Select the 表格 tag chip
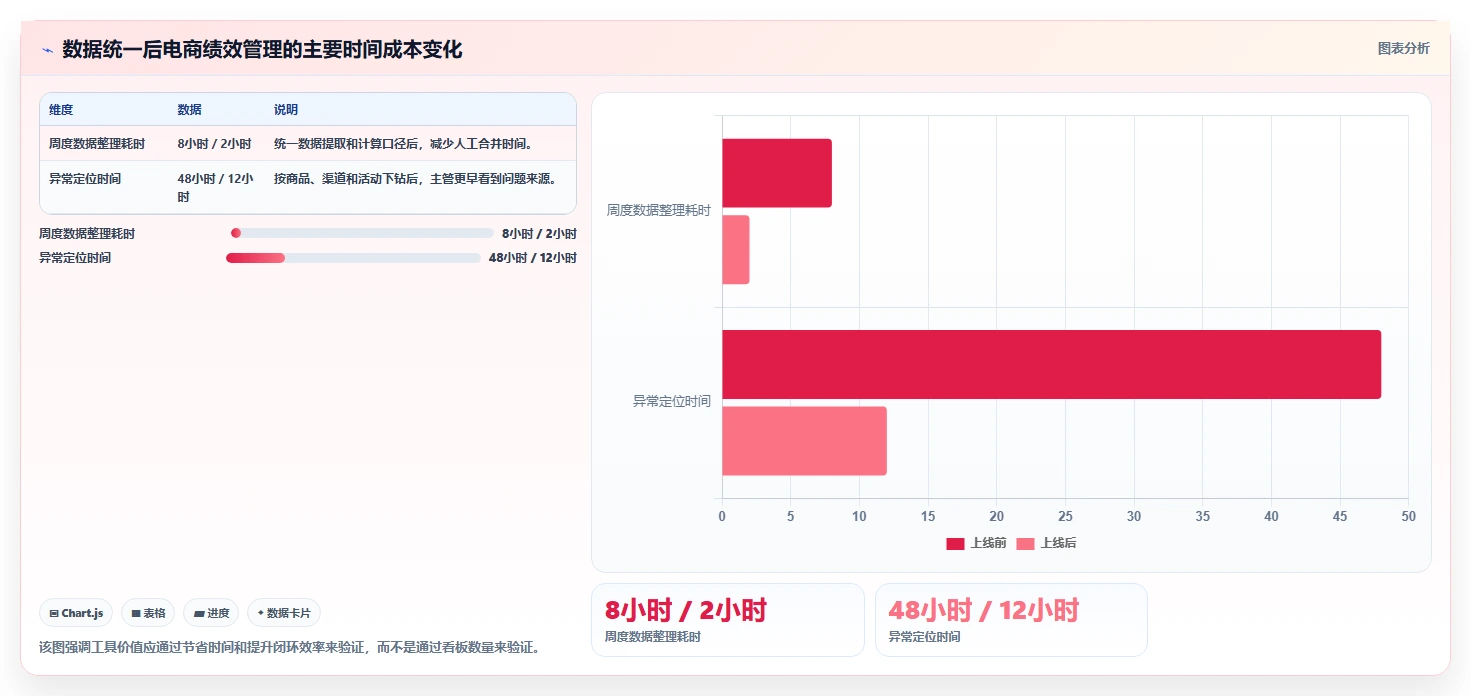 (148, 613)
